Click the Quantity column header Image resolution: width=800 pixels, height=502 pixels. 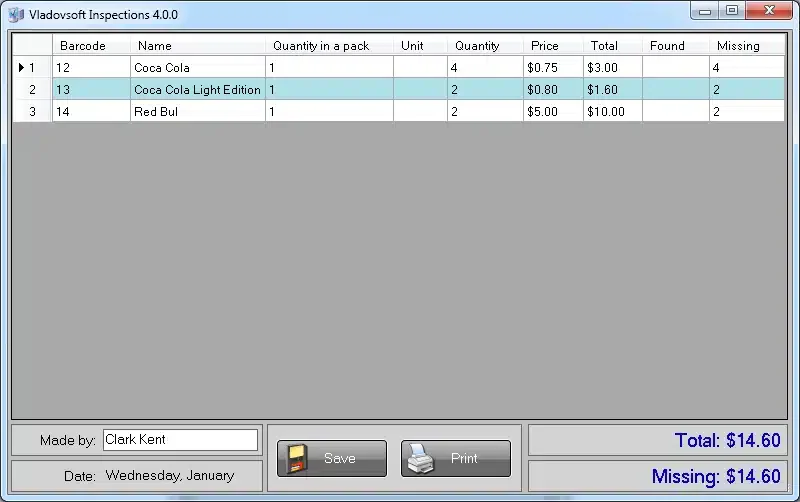pyautogui.click(x=485, y=45)
